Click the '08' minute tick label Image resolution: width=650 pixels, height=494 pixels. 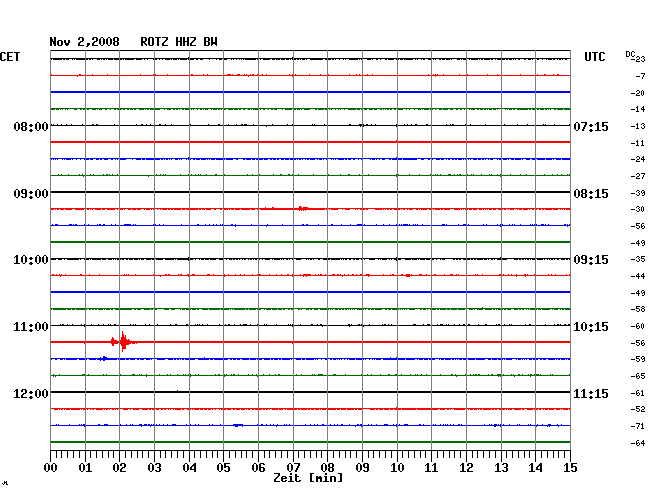(327, 468)
